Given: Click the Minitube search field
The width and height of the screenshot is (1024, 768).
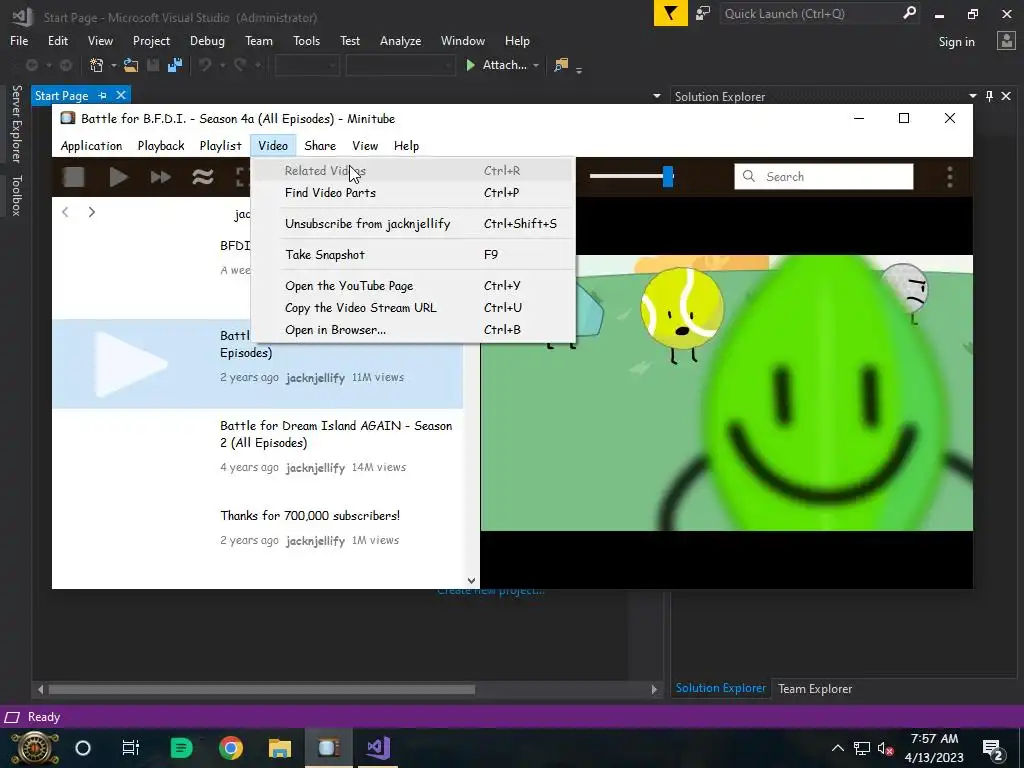Looking at the screenshot, I should click(x=824, y=177).
